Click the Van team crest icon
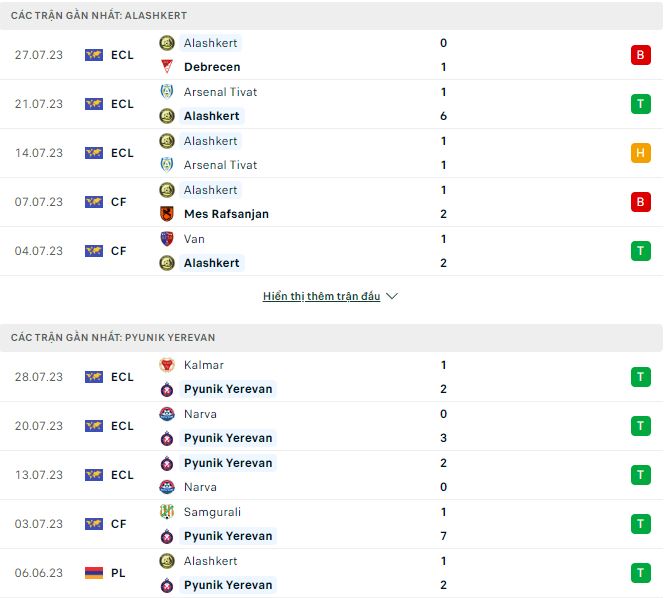The width and height of the screenshot is (667, 598). 167,239
